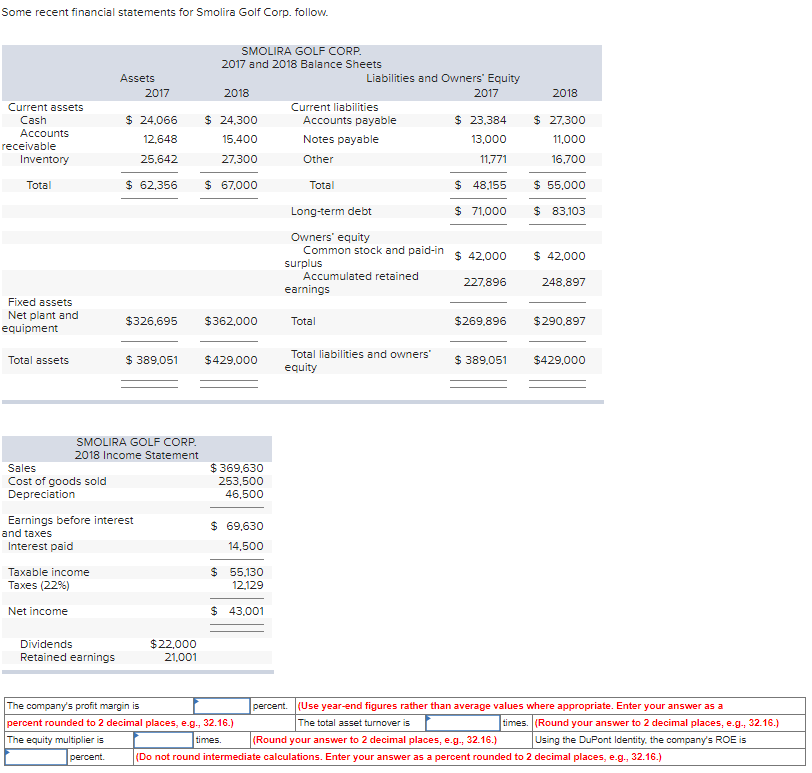The image size is (812, 773).
Task: Click the Liabilities and Owners' Equity header
Action: tap(443, 78)
